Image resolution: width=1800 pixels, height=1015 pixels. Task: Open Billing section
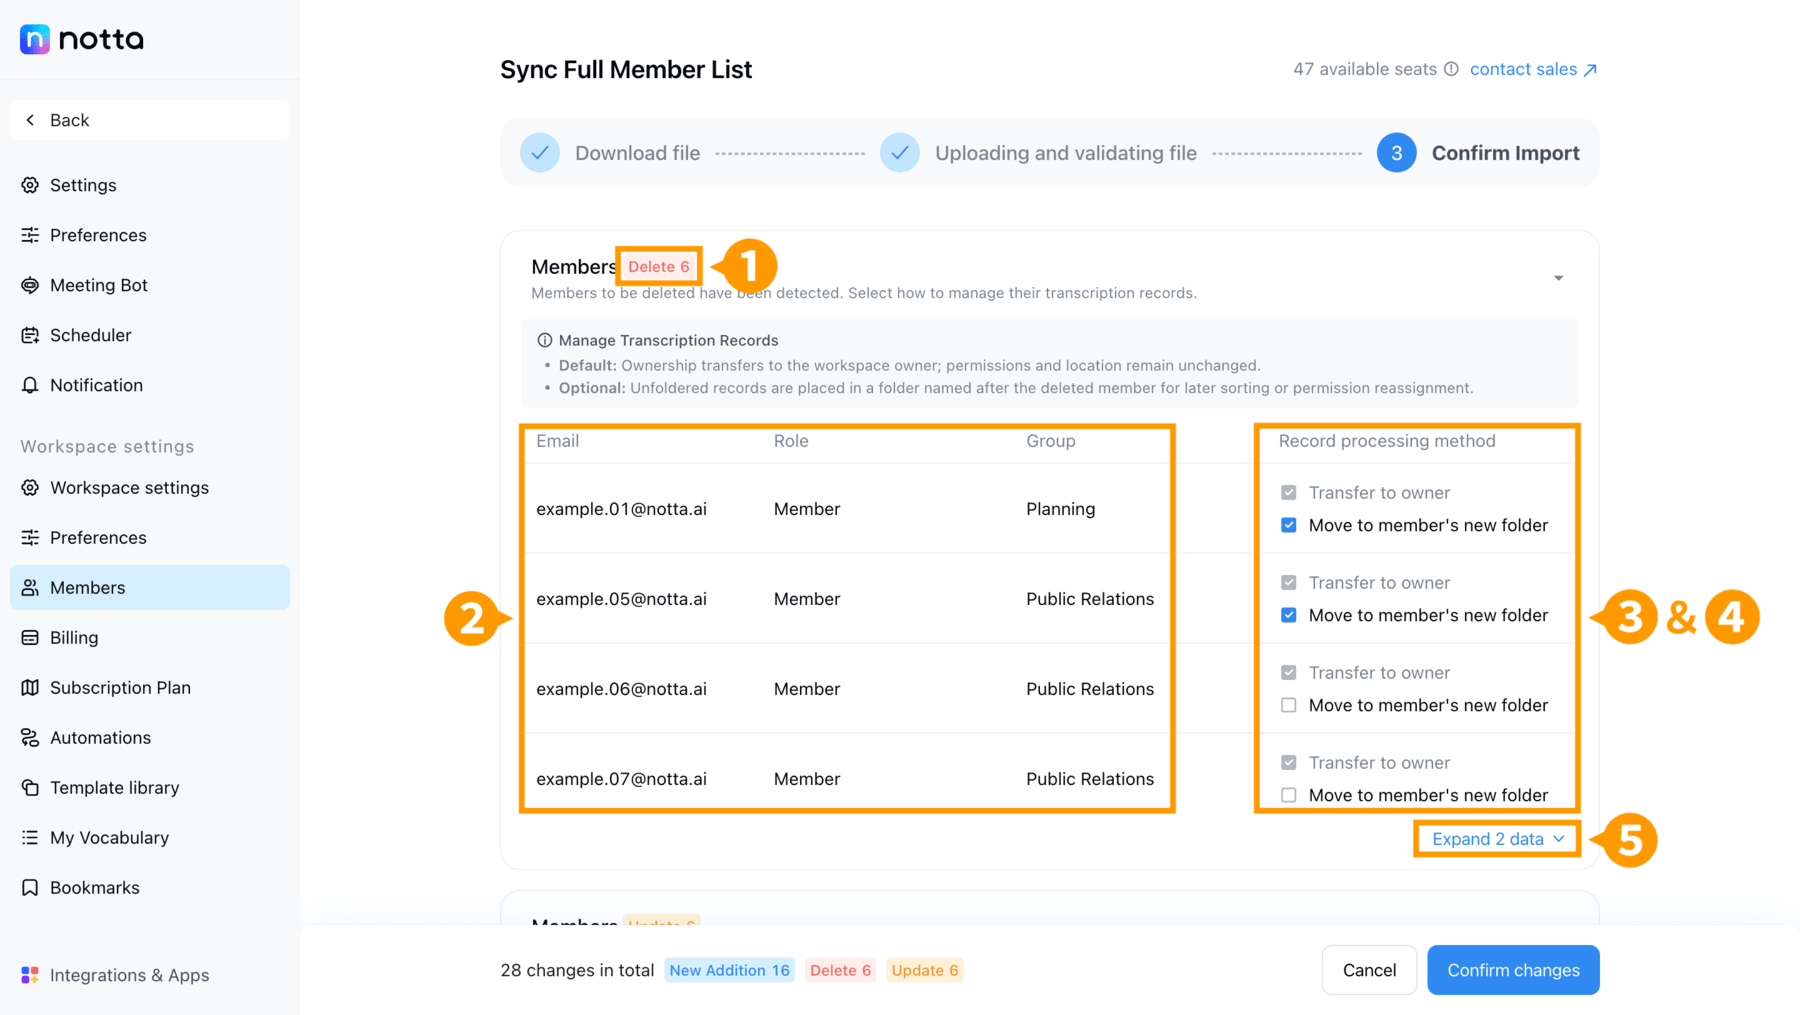tap(150, 638)
